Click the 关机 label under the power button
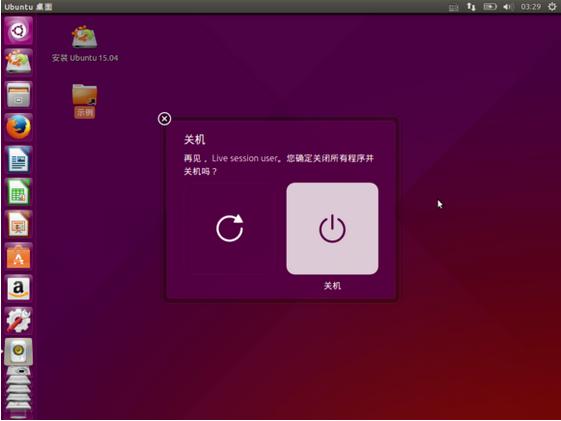561x421 pixels. (332, 286)
